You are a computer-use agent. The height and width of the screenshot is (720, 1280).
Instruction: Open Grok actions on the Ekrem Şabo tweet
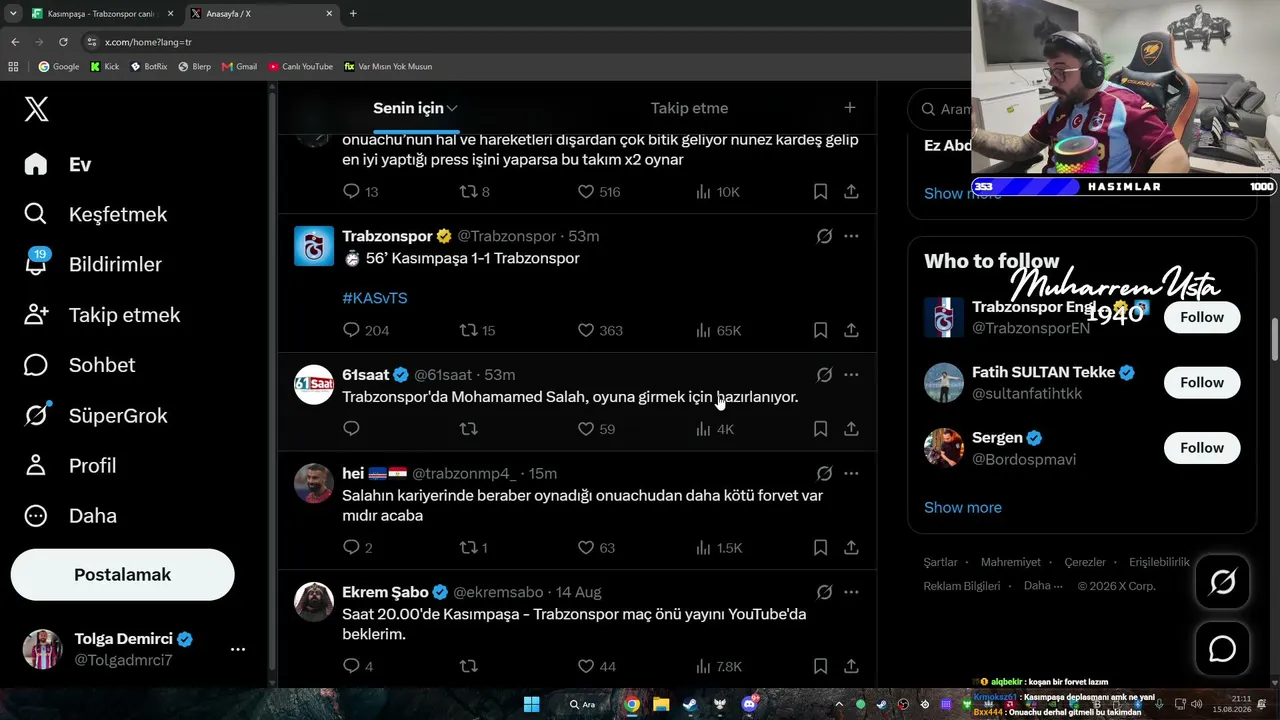pyautogui.click(x=824, y=592)
